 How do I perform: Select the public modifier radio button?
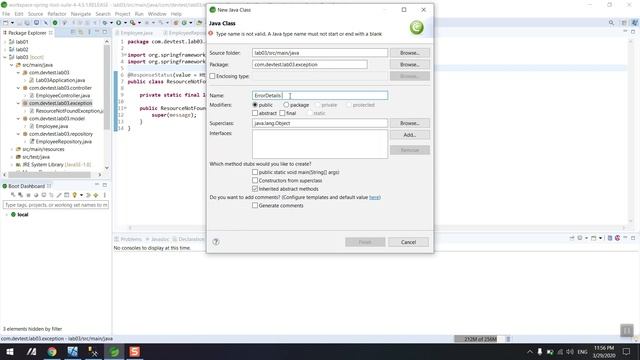[255, 105]
